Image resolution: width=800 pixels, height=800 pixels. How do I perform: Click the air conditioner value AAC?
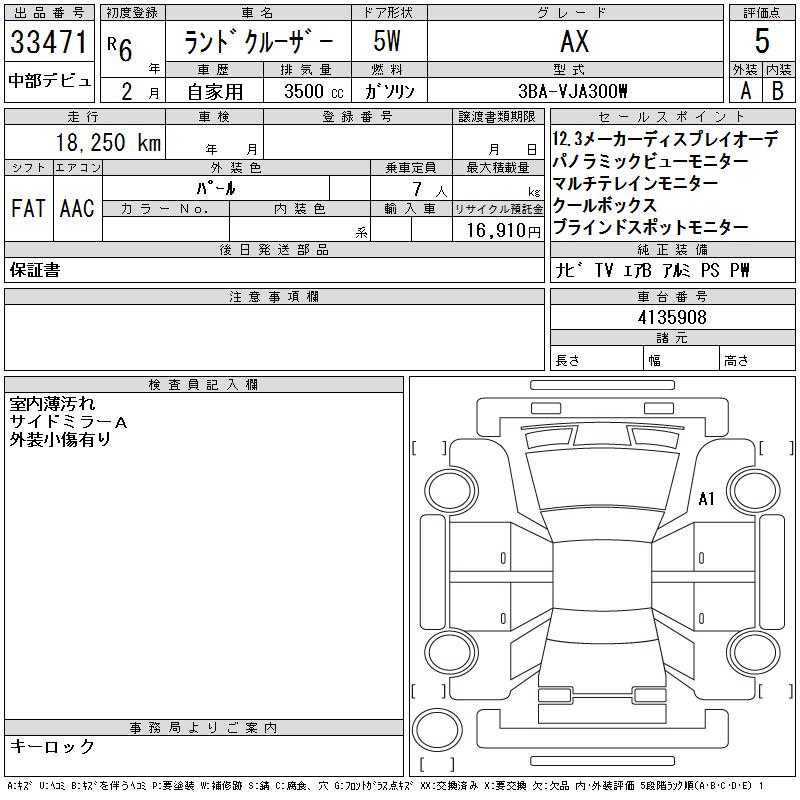[77, 208]
